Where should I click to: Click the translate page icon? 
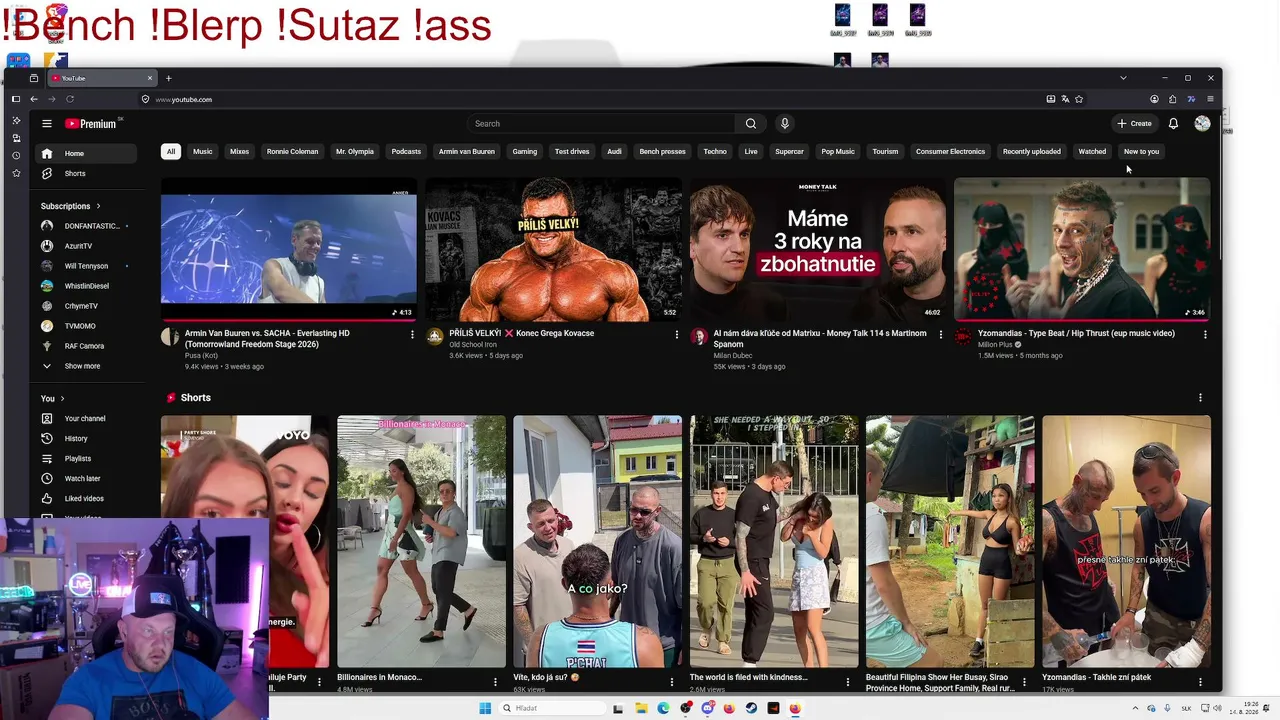(x=1065, y=99)
